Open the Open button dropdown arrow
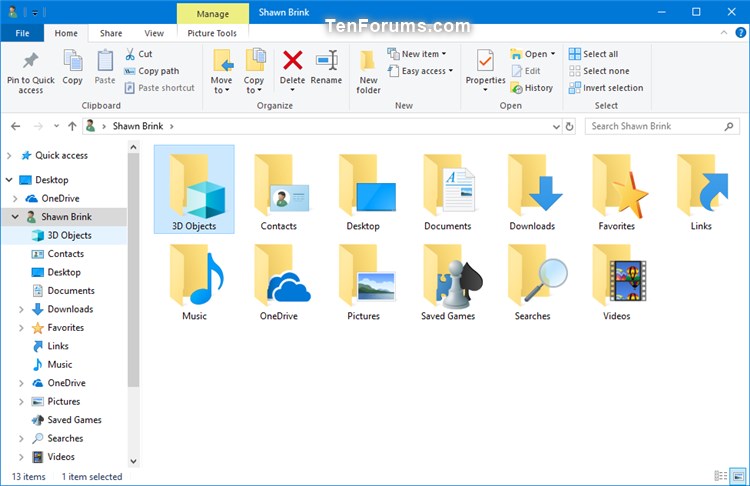Viewport: 750px width, 486px height. point(553,54)
